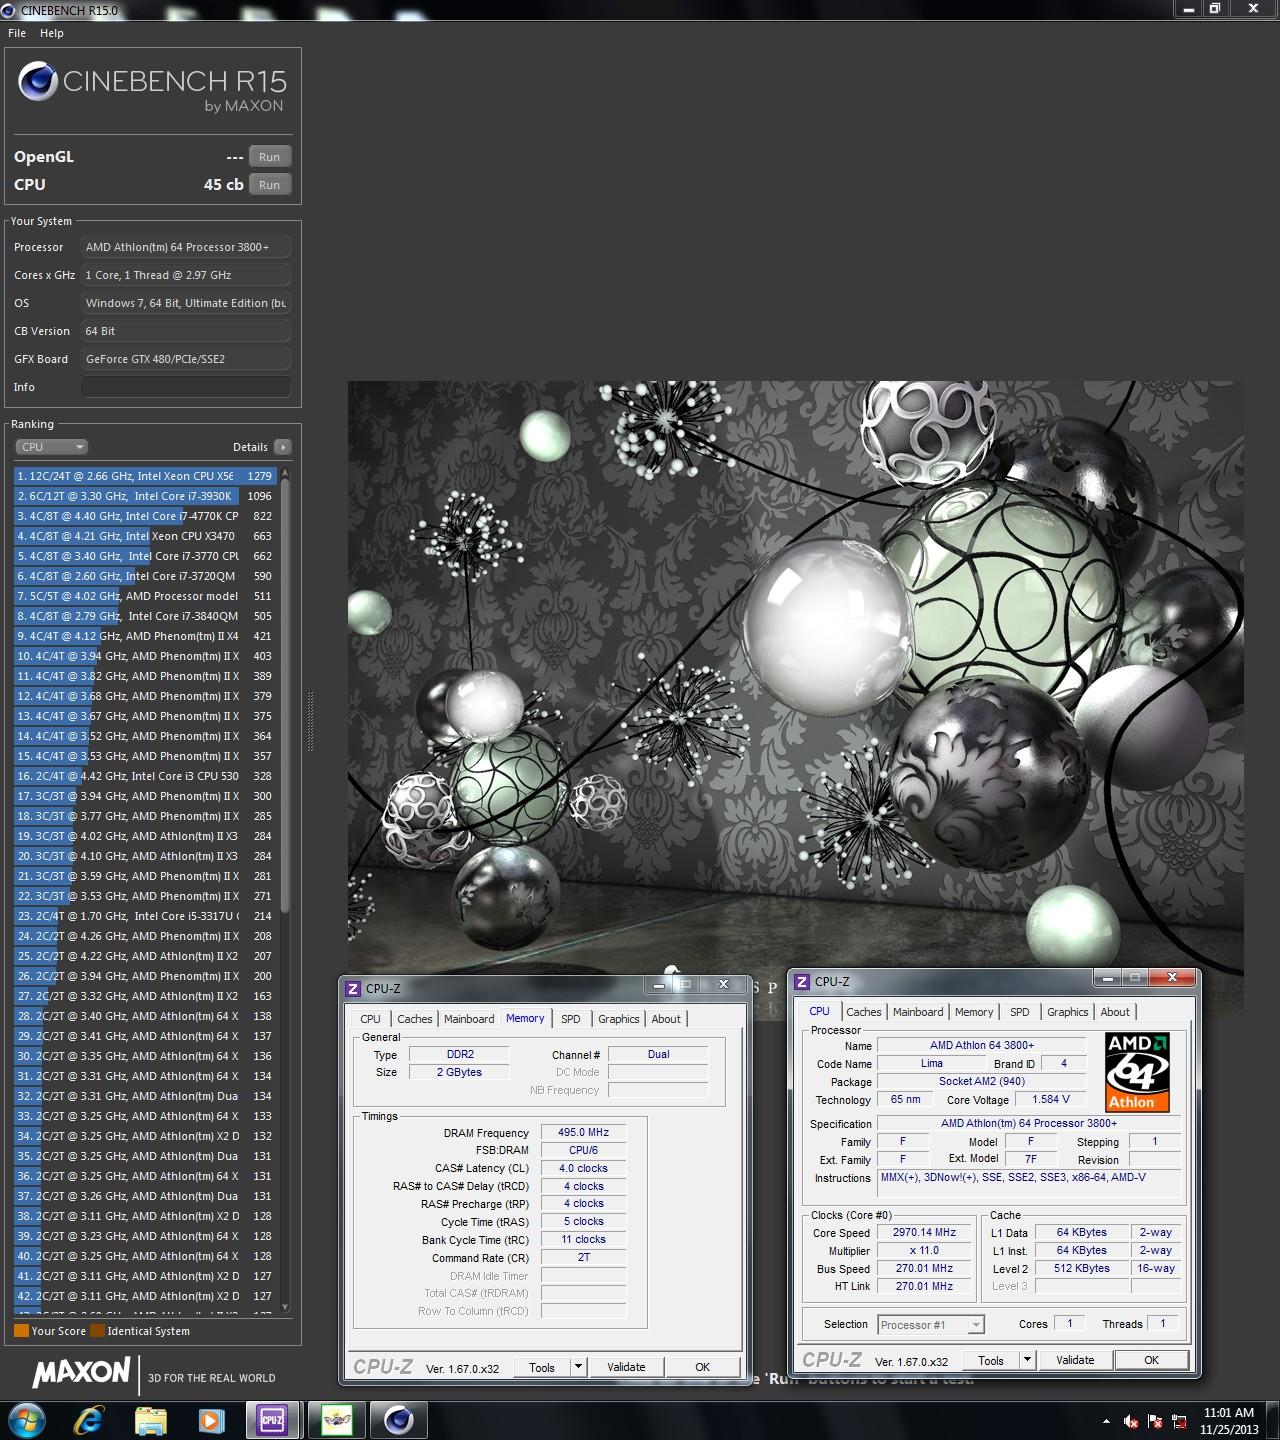1280x1440 pixels.
Task: Open the Help menu in Cinebench
Action: coord(52,33)
